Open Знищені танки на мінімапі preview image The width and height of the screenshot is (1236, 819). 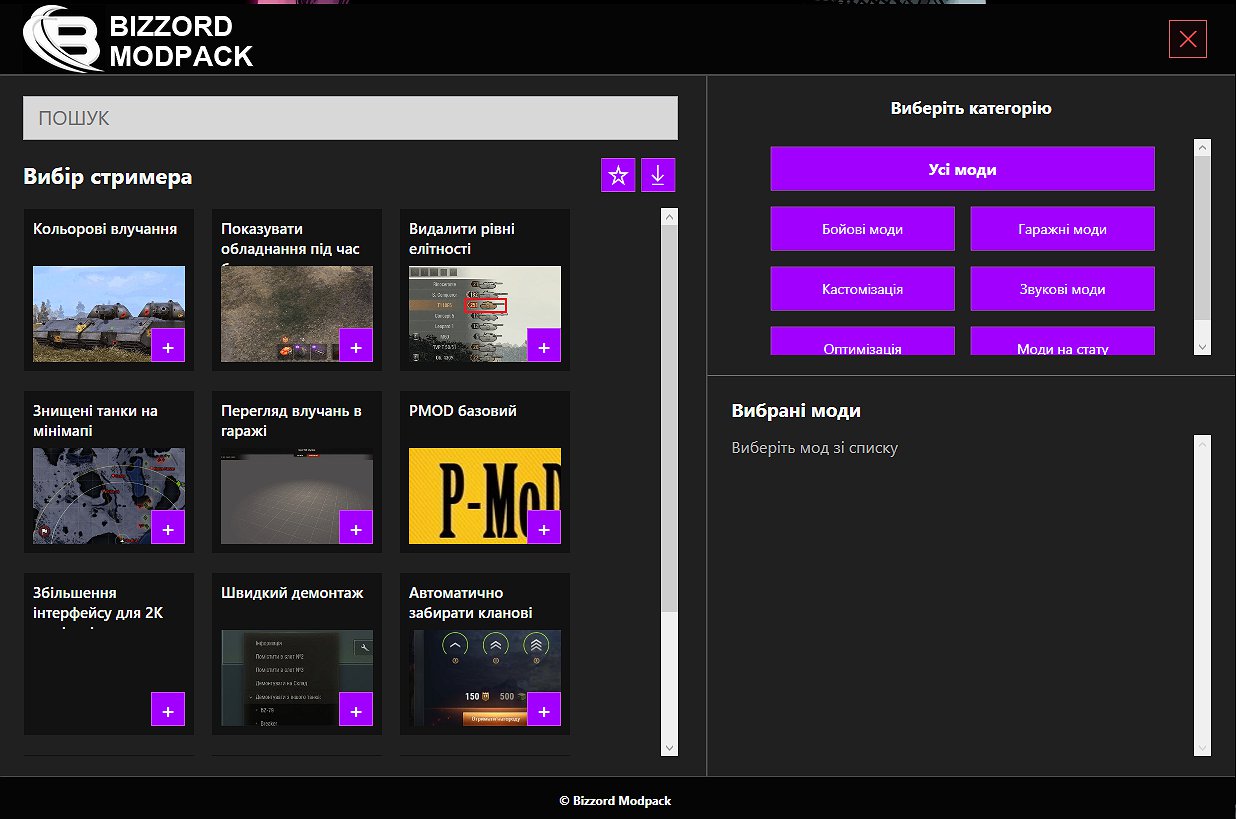(109, 496)
